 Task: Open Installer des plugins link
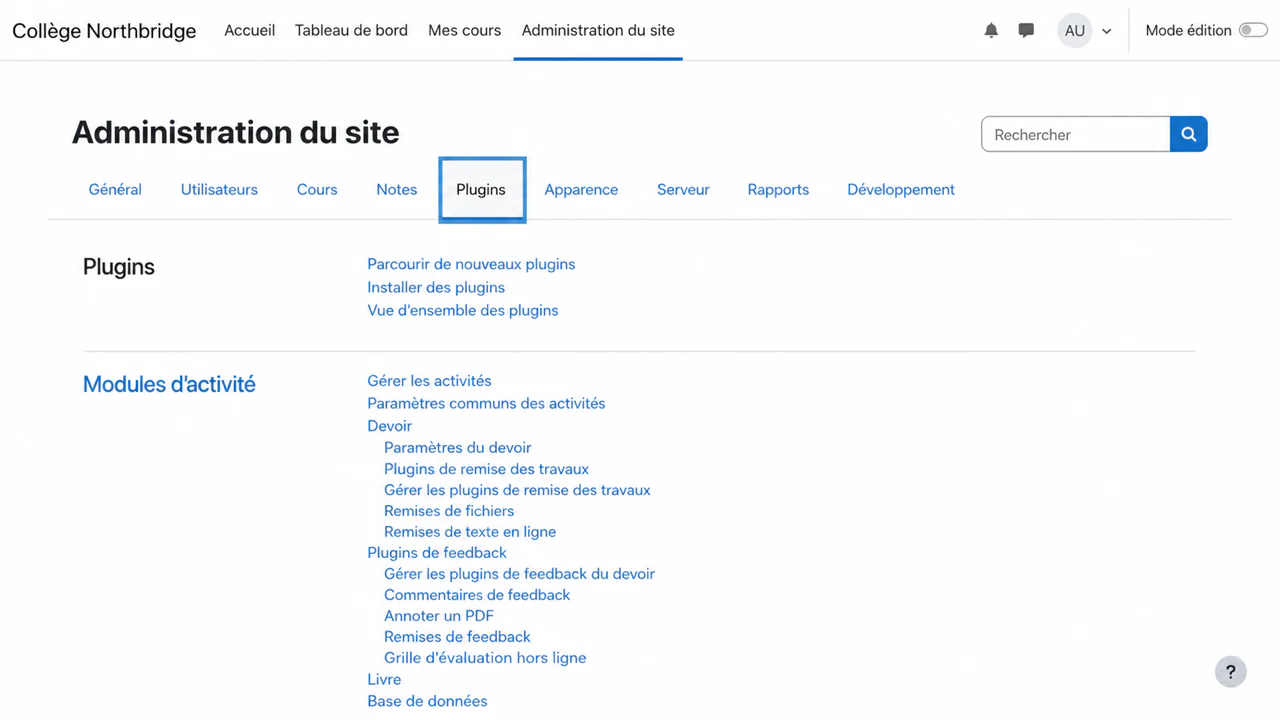pyautogui.click(x=436, y=287)
